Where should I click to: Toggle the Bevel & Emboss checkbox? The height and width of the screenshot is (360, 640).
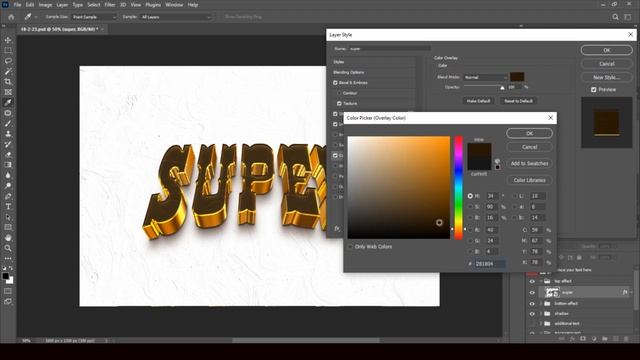point(335,83)
